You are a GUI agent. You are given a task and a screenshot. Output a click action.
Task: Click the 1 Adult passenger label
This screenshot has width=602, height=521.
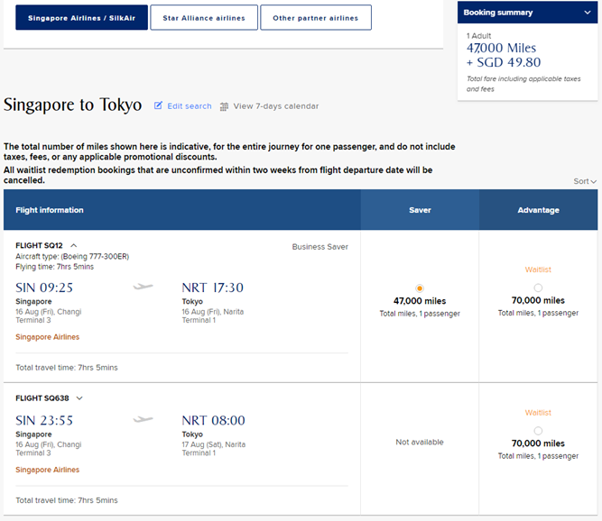[479, 36]
